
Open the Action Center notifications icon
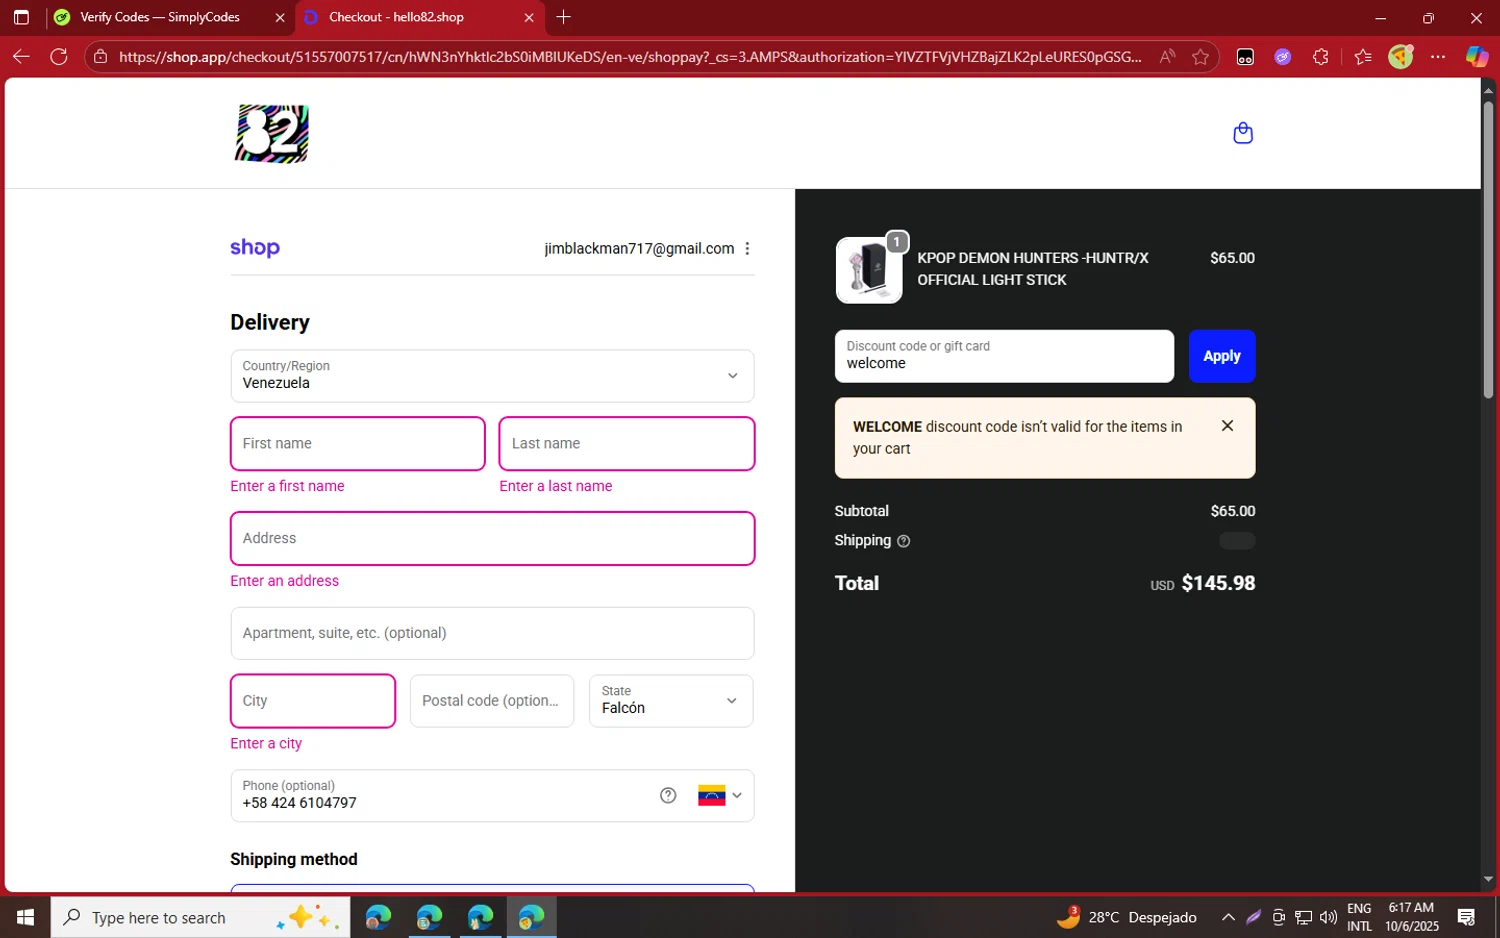[1467, 917]
